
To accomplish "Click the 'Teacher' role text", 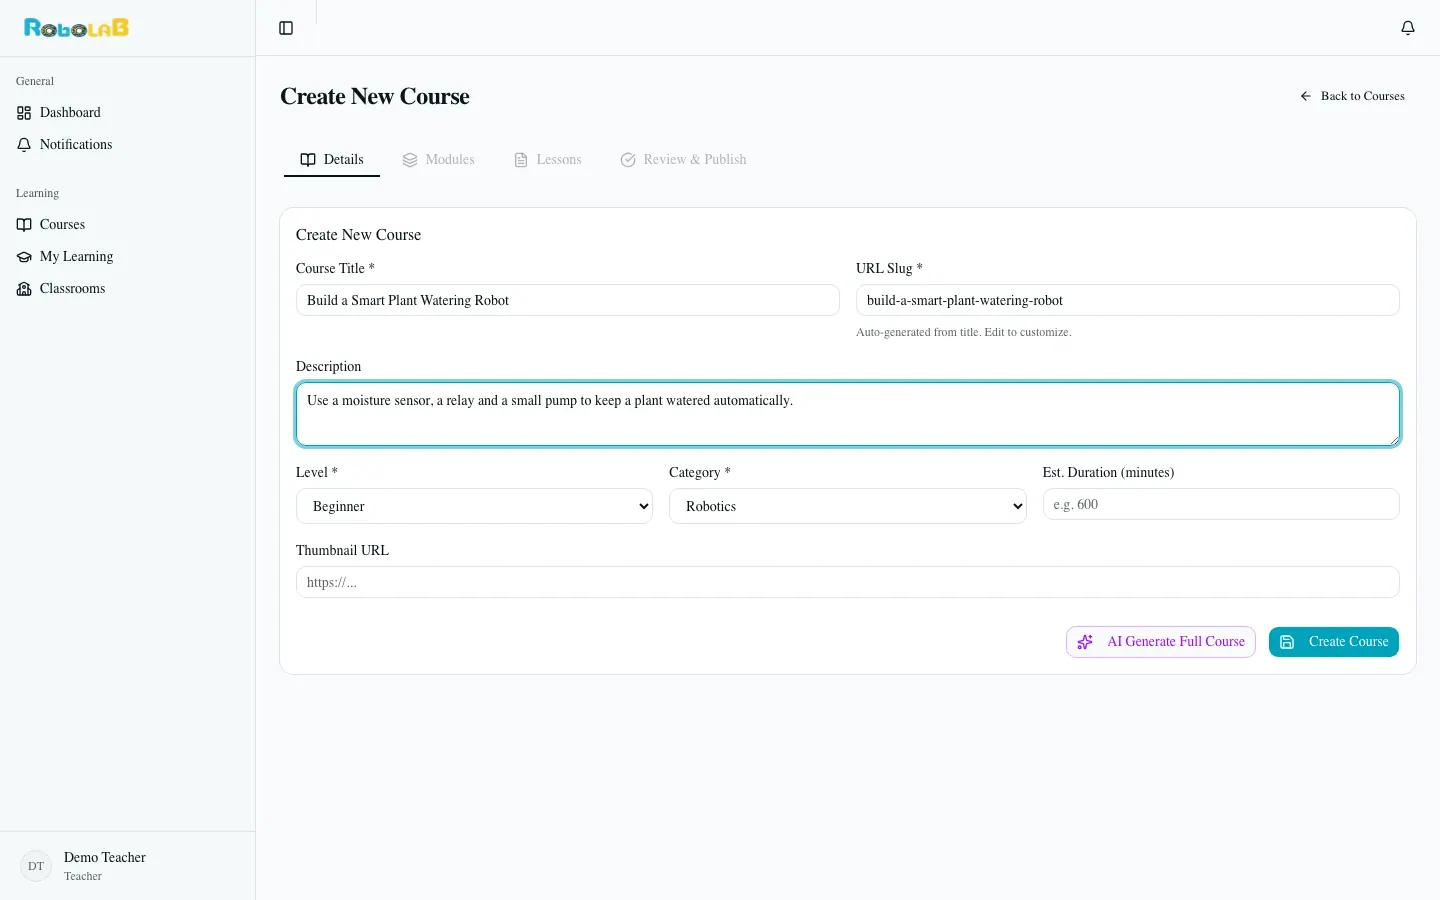I will (x=83, y=876).
